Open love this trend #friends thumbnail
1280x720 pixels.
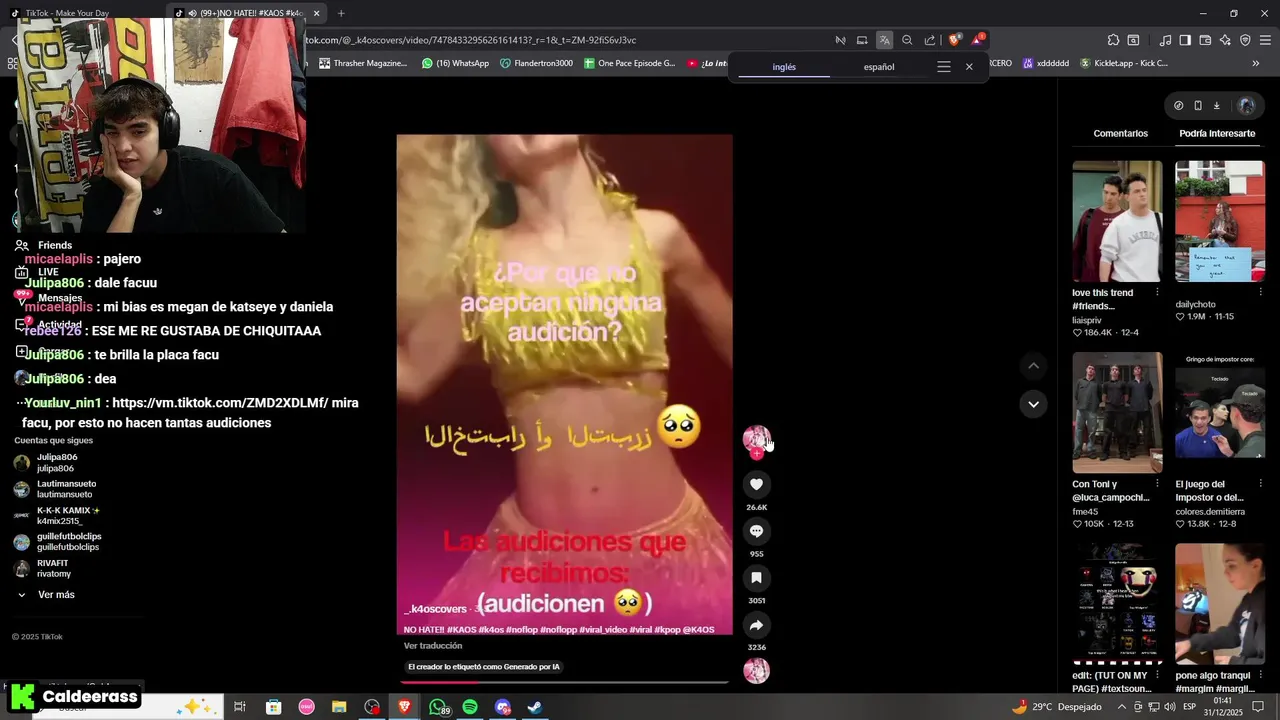pos(1117,221)
